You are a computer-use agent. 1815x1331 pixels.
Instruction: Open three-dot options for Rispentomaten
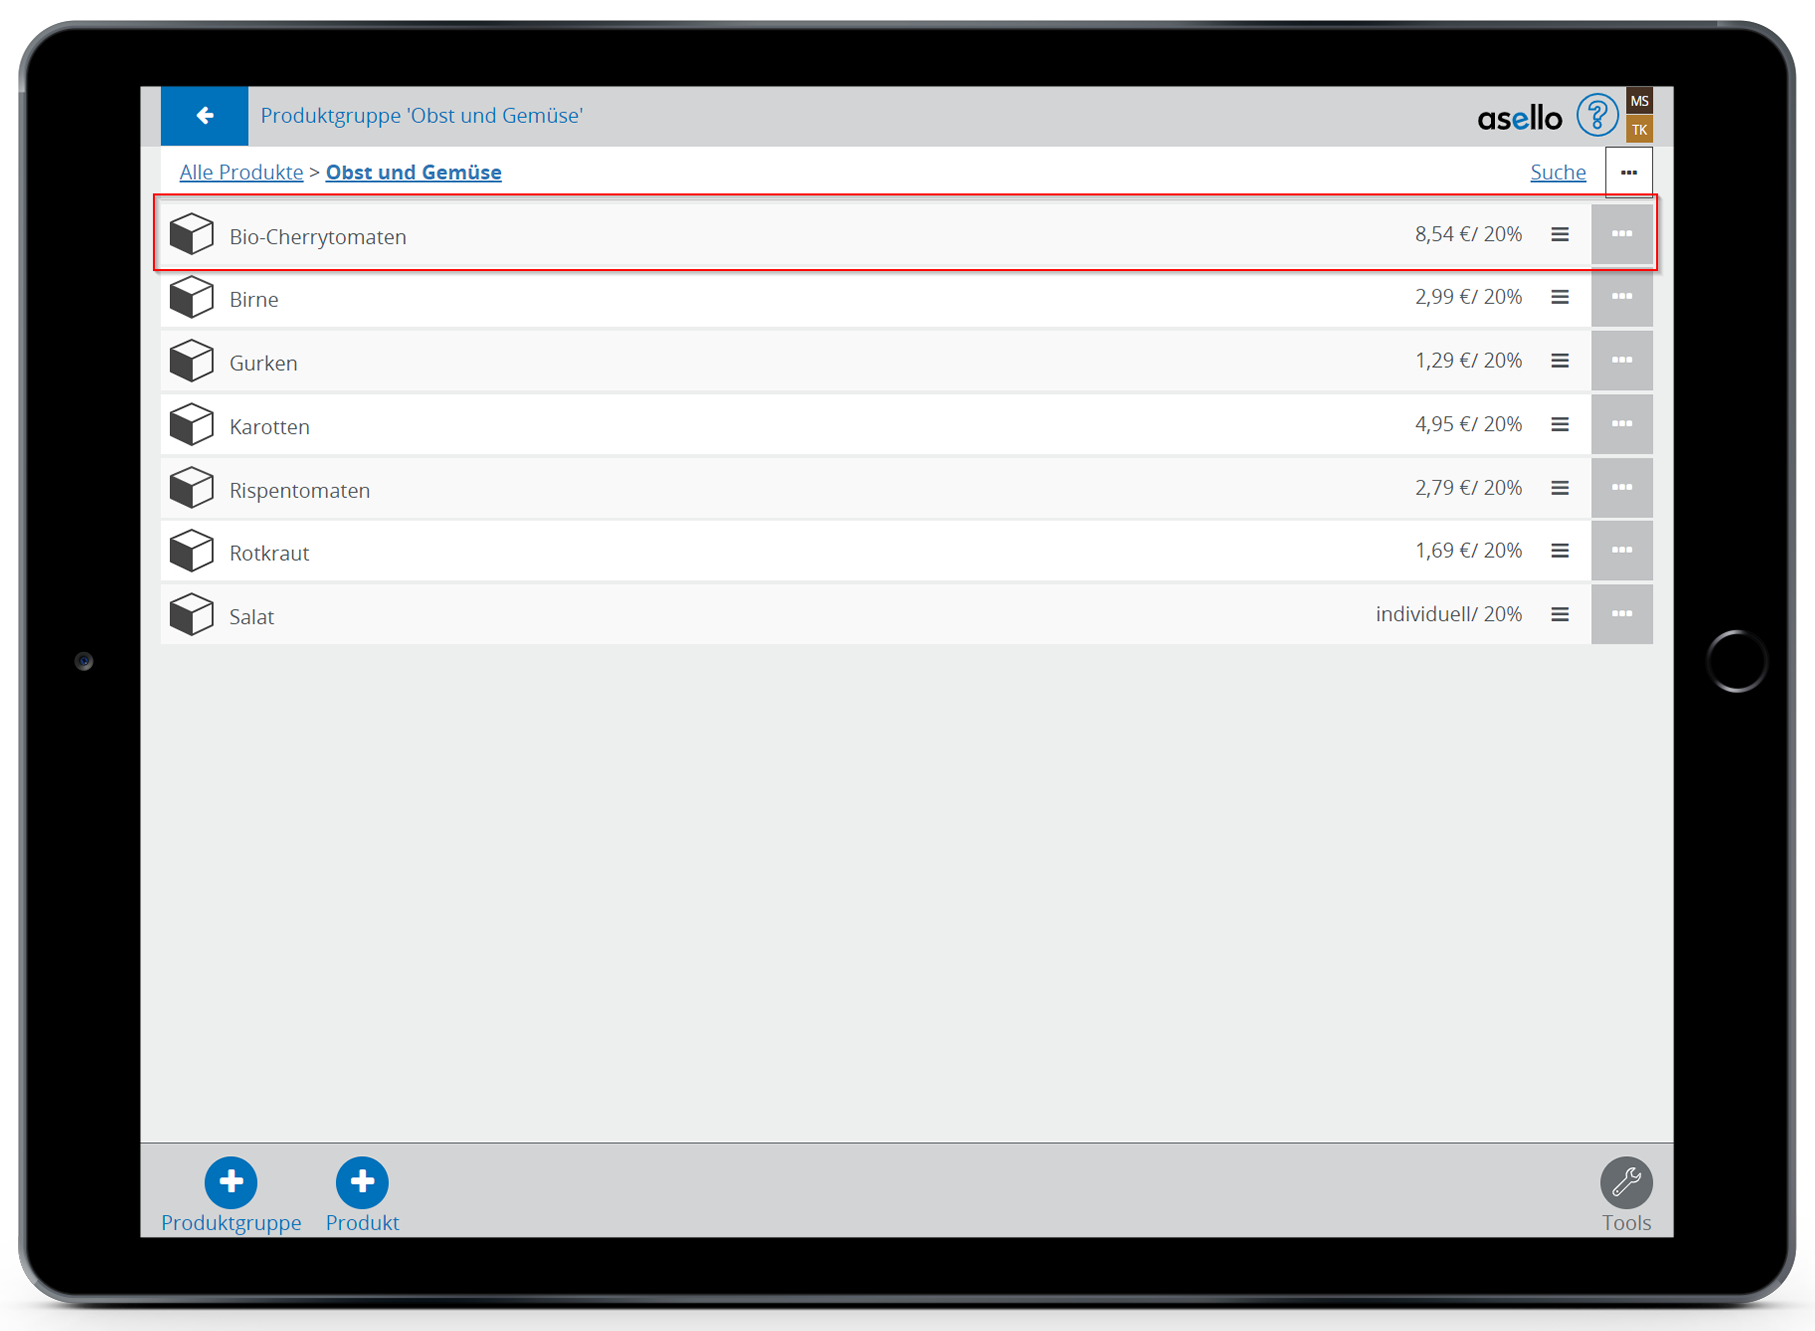(1621, 488)
